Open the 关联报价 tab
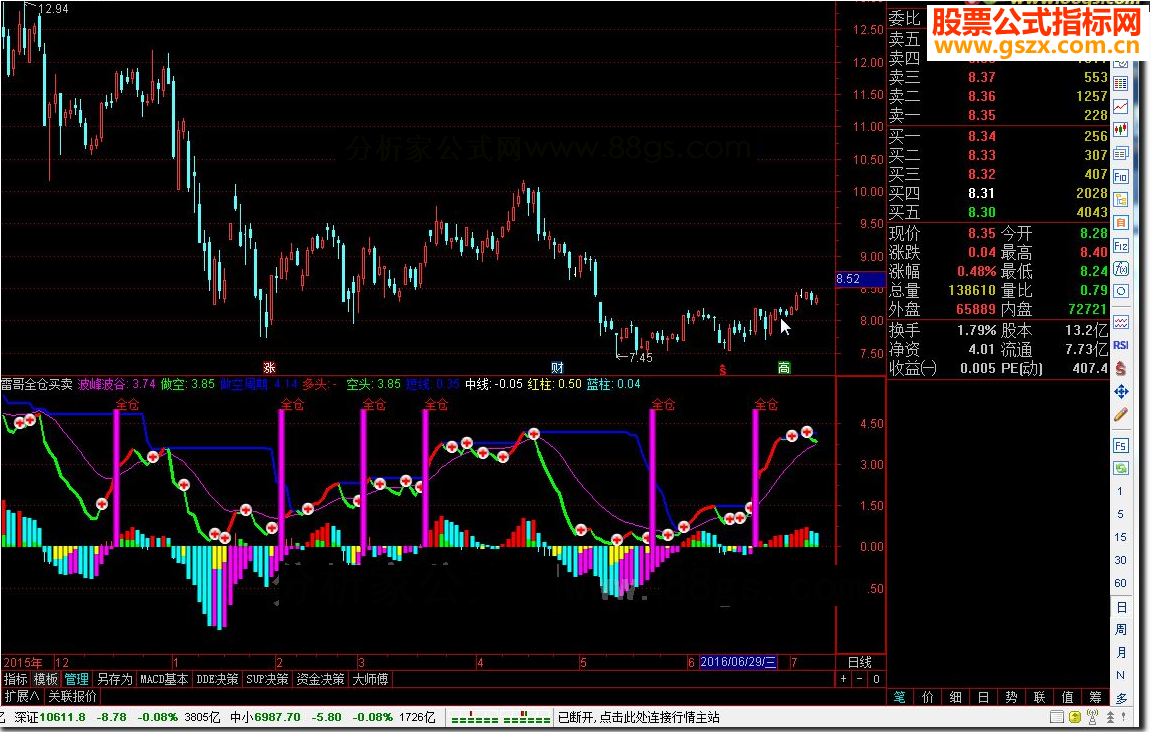1154x732 pixels. (72, 696)
